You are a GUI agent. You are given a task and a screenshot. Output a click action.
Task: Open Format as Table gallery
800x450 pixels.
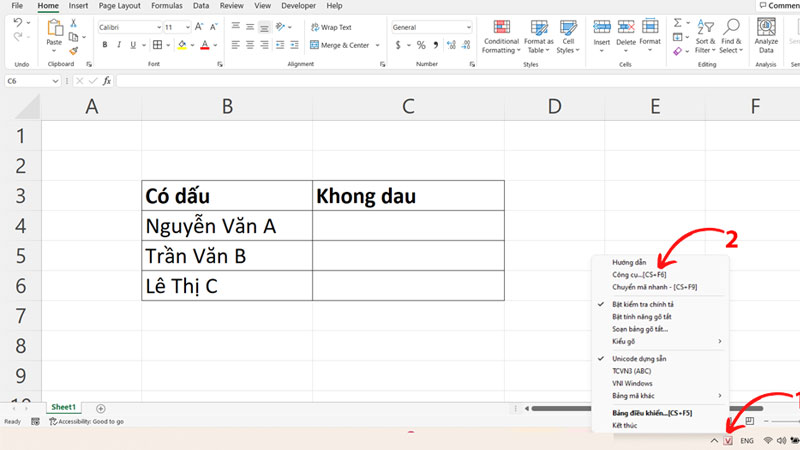click(539, 36)
